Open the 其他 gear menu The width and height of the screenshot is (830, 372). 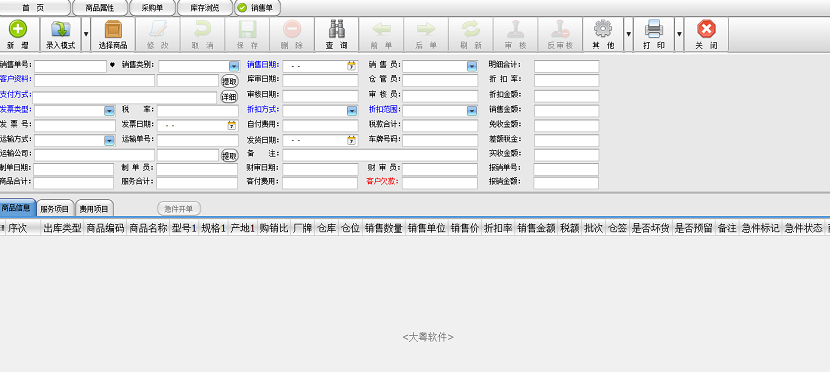tap(603, 29)
